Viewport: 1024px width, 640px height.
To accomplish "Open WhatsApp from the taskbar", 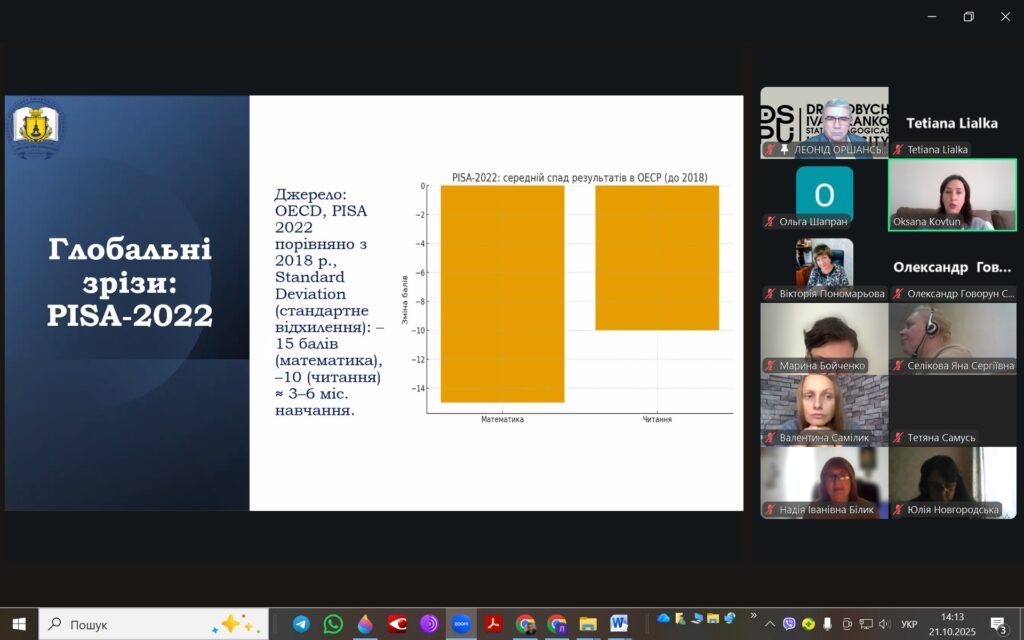I will [x=333, y=624].
